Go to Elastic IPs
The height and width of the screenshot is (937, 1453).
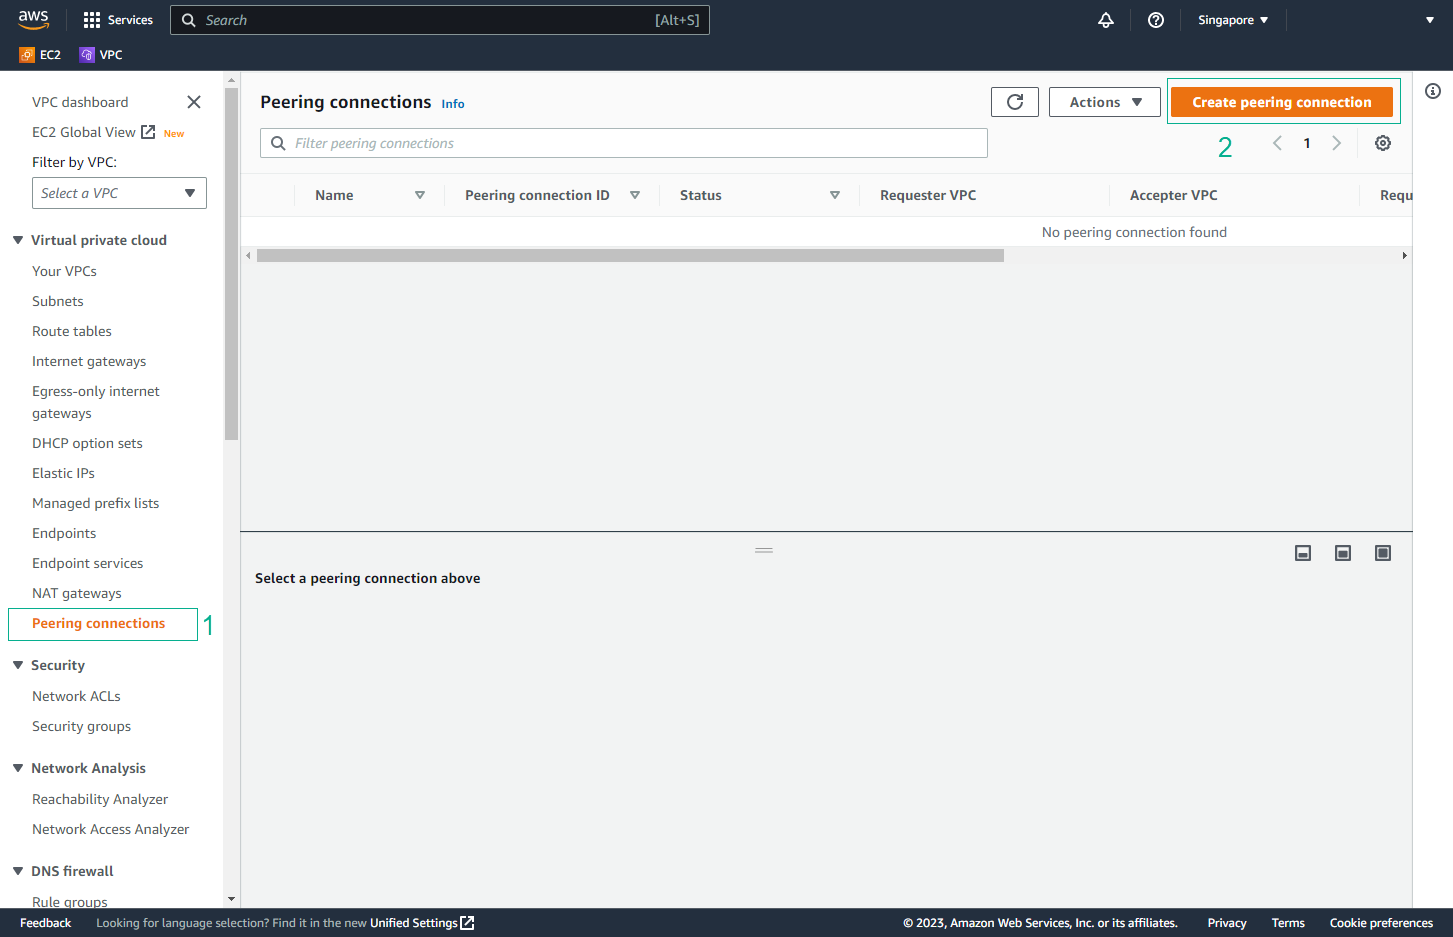(63, 473)
